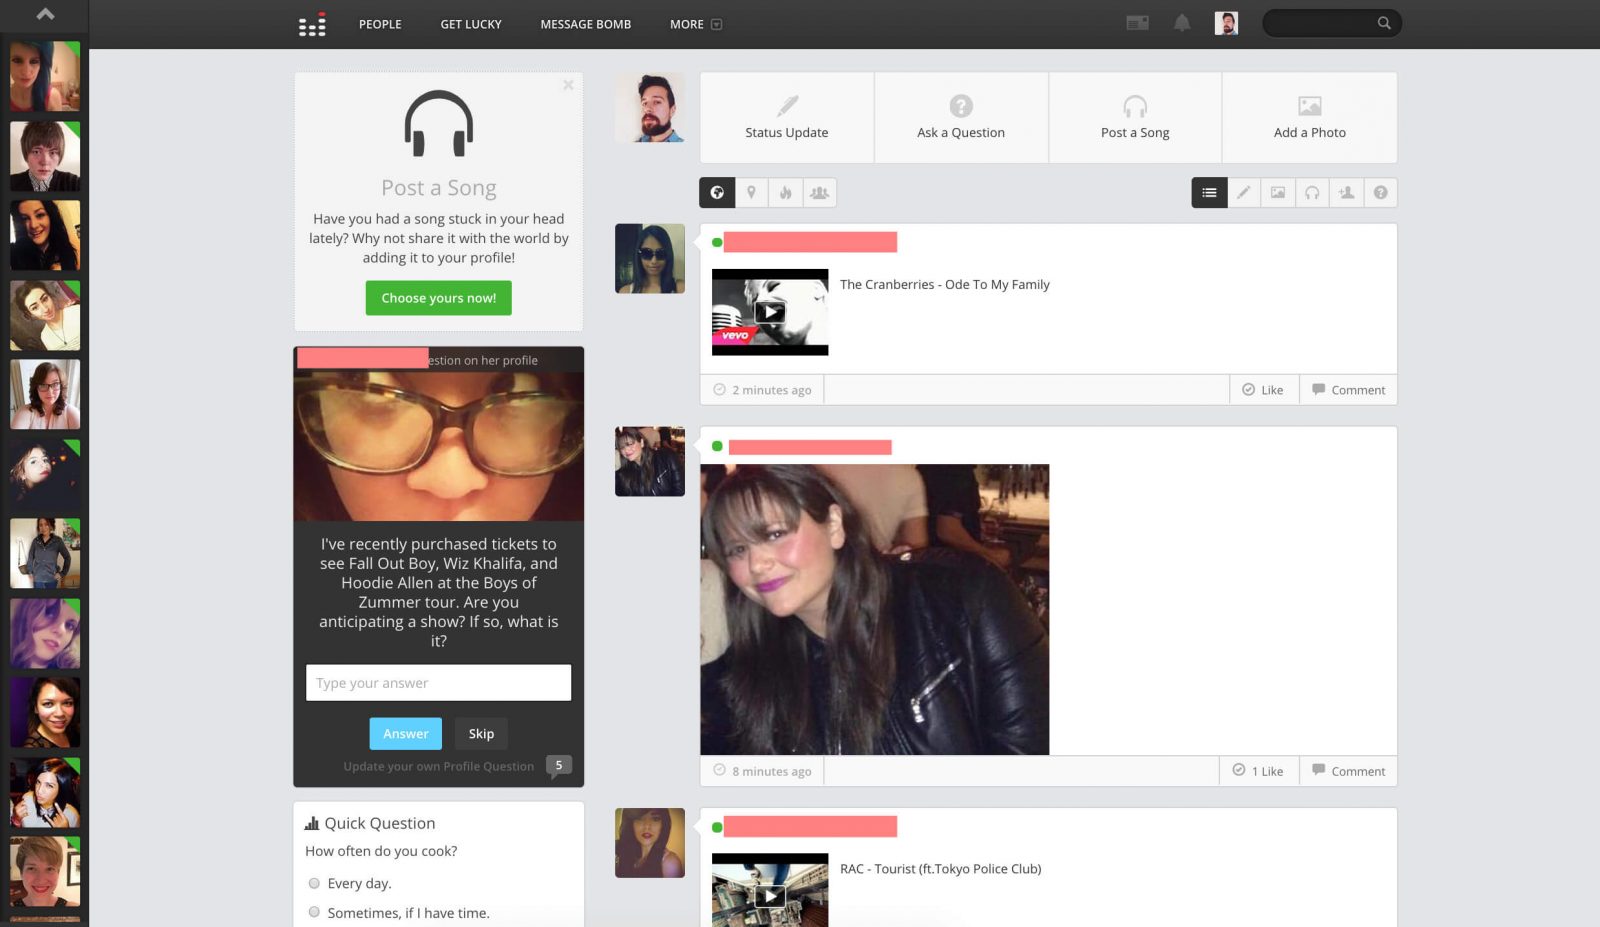Activate the list view feed toggle
The height and width of the screenshot is (927, 1600).
click(x=1209, y=192)
